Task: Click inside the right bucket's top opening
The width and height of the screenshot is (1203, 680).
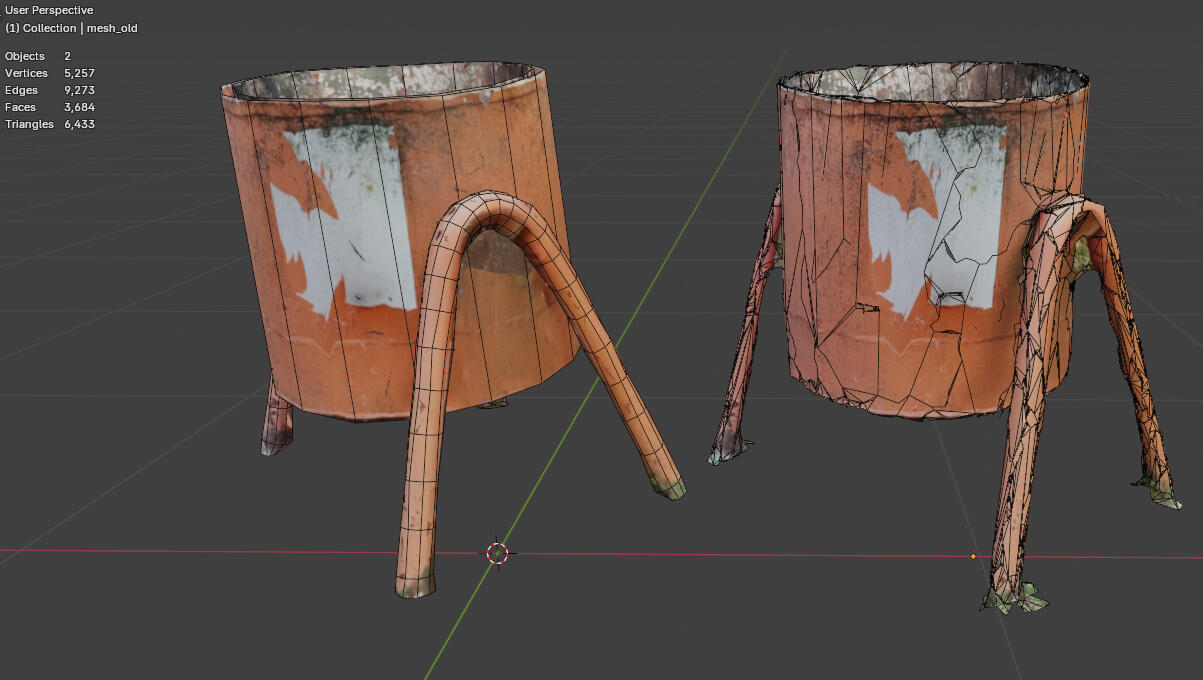Action: (935, 87)
